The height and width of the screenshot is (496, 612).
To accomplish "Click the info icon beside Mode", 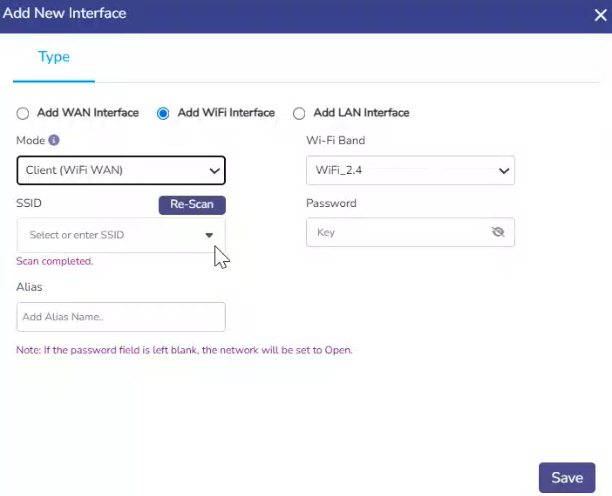I will pyautogui.click(x=54, y=141).
